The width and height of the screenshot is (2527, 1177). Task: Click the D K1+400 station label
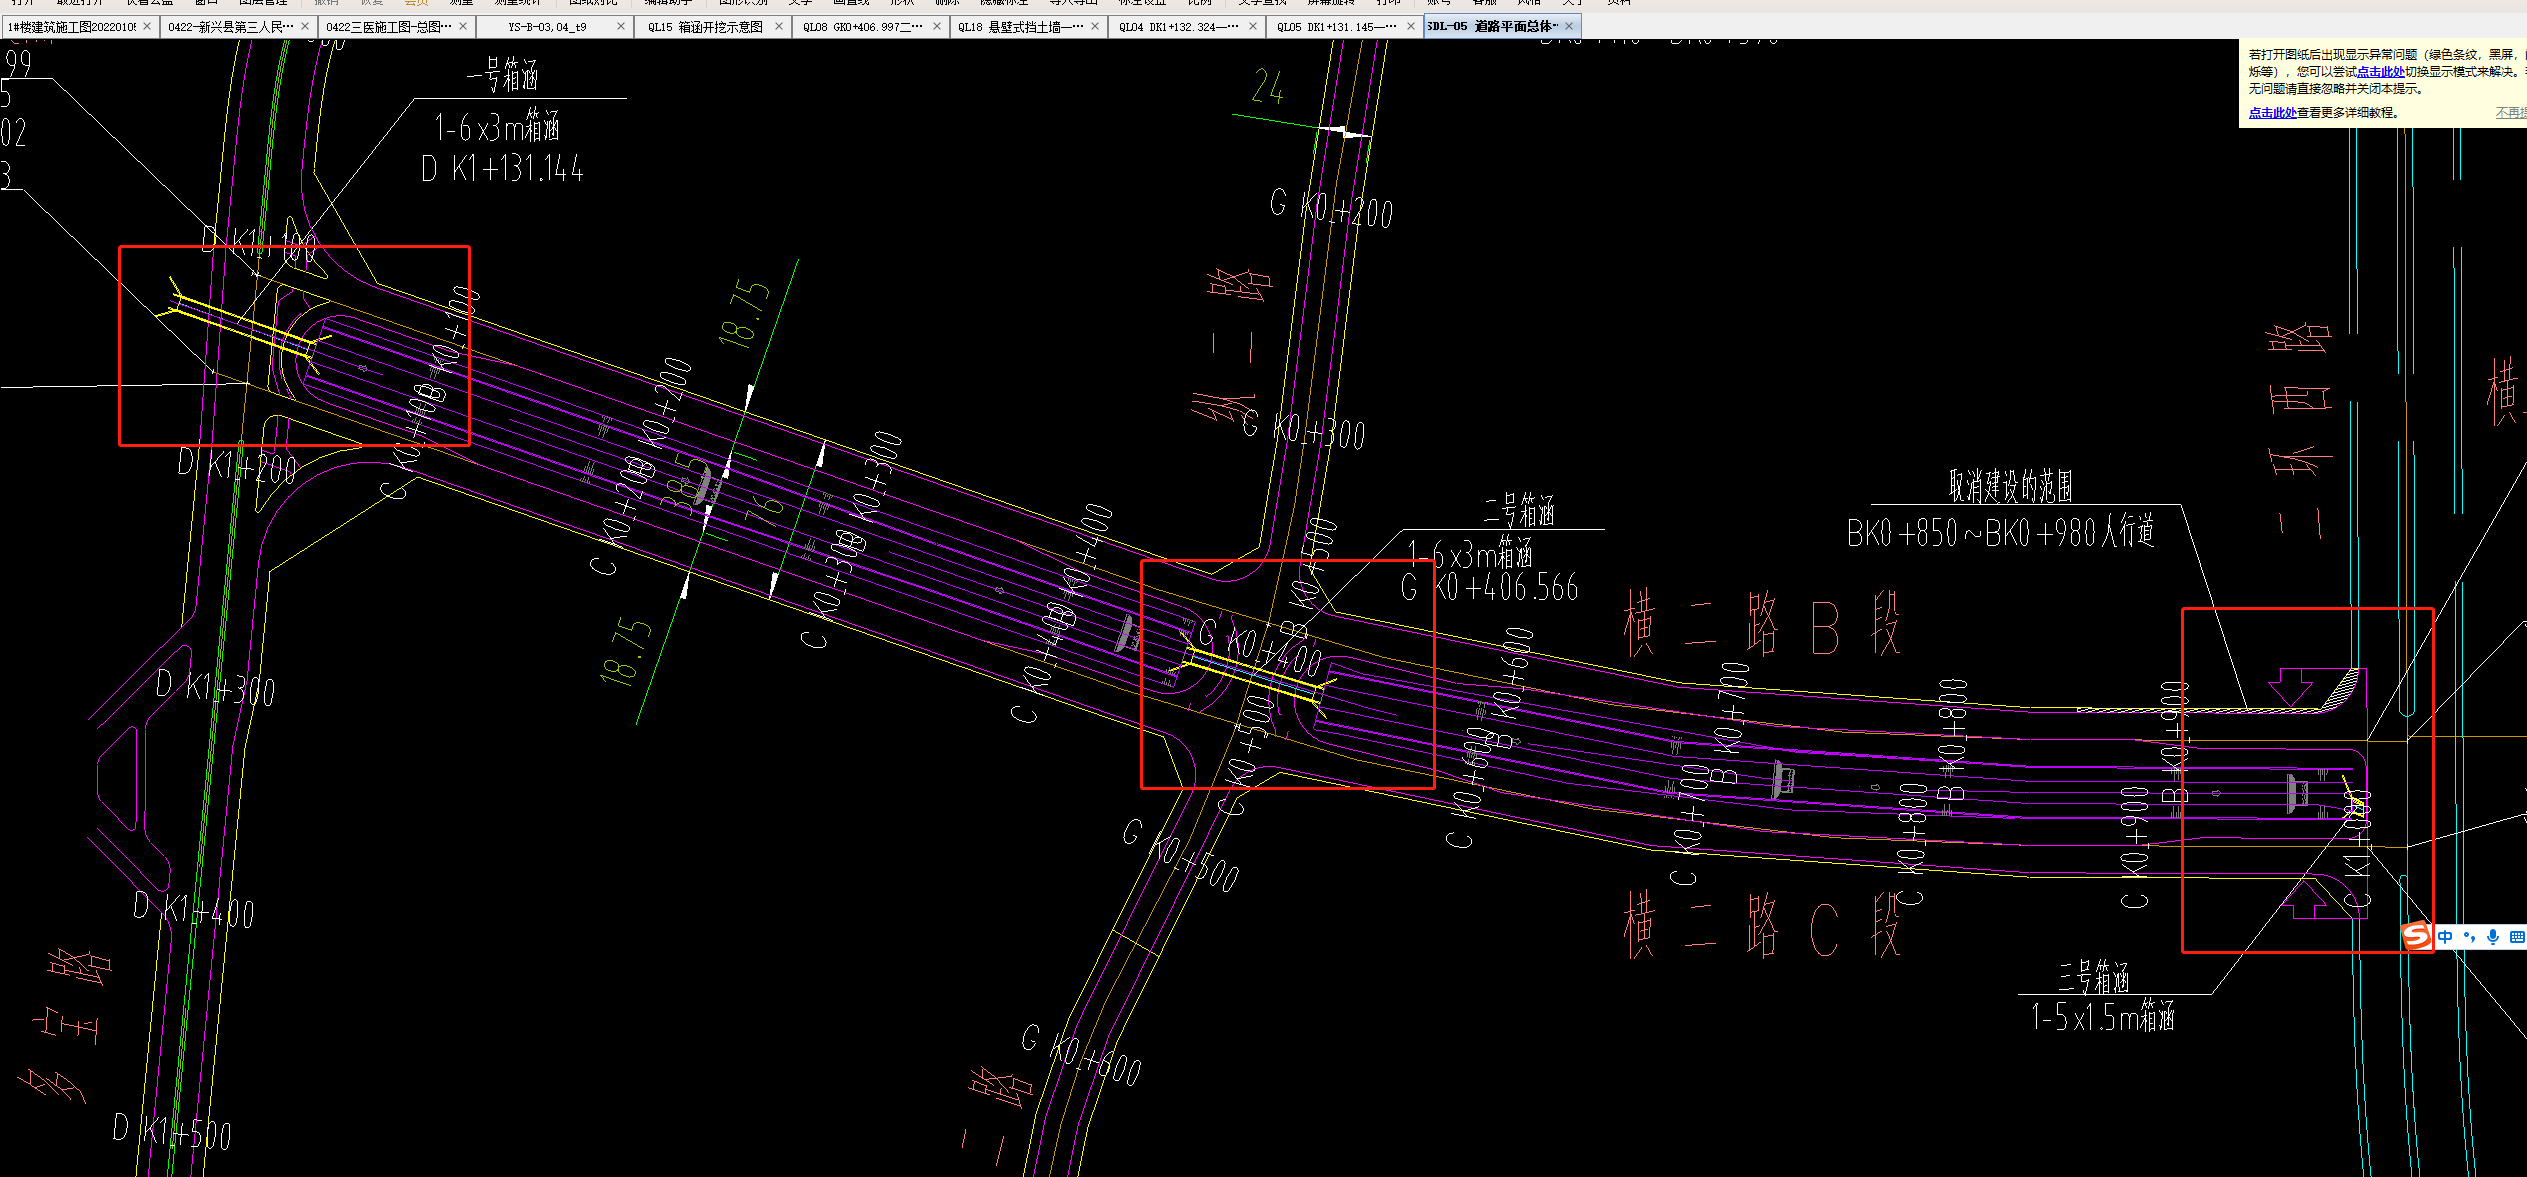(x=193, y=910)
